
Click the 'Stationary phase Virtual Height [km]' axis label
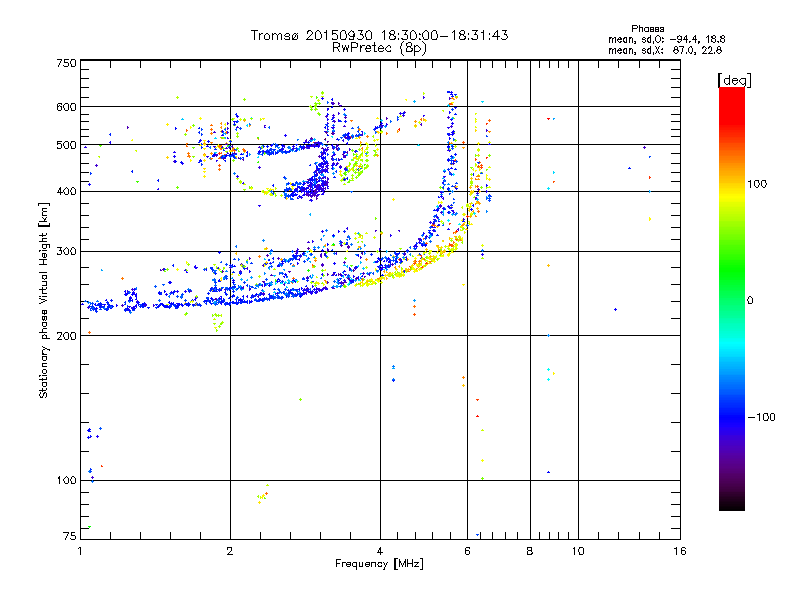point(44,300)
